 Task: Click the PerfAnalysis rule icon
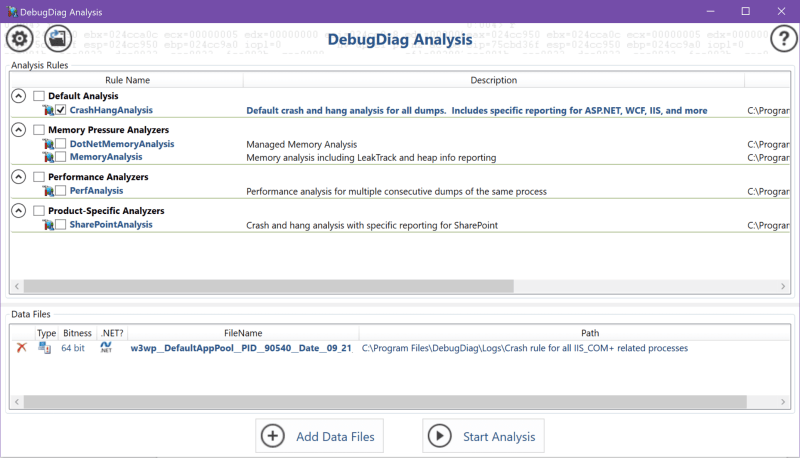pos(48,191)
